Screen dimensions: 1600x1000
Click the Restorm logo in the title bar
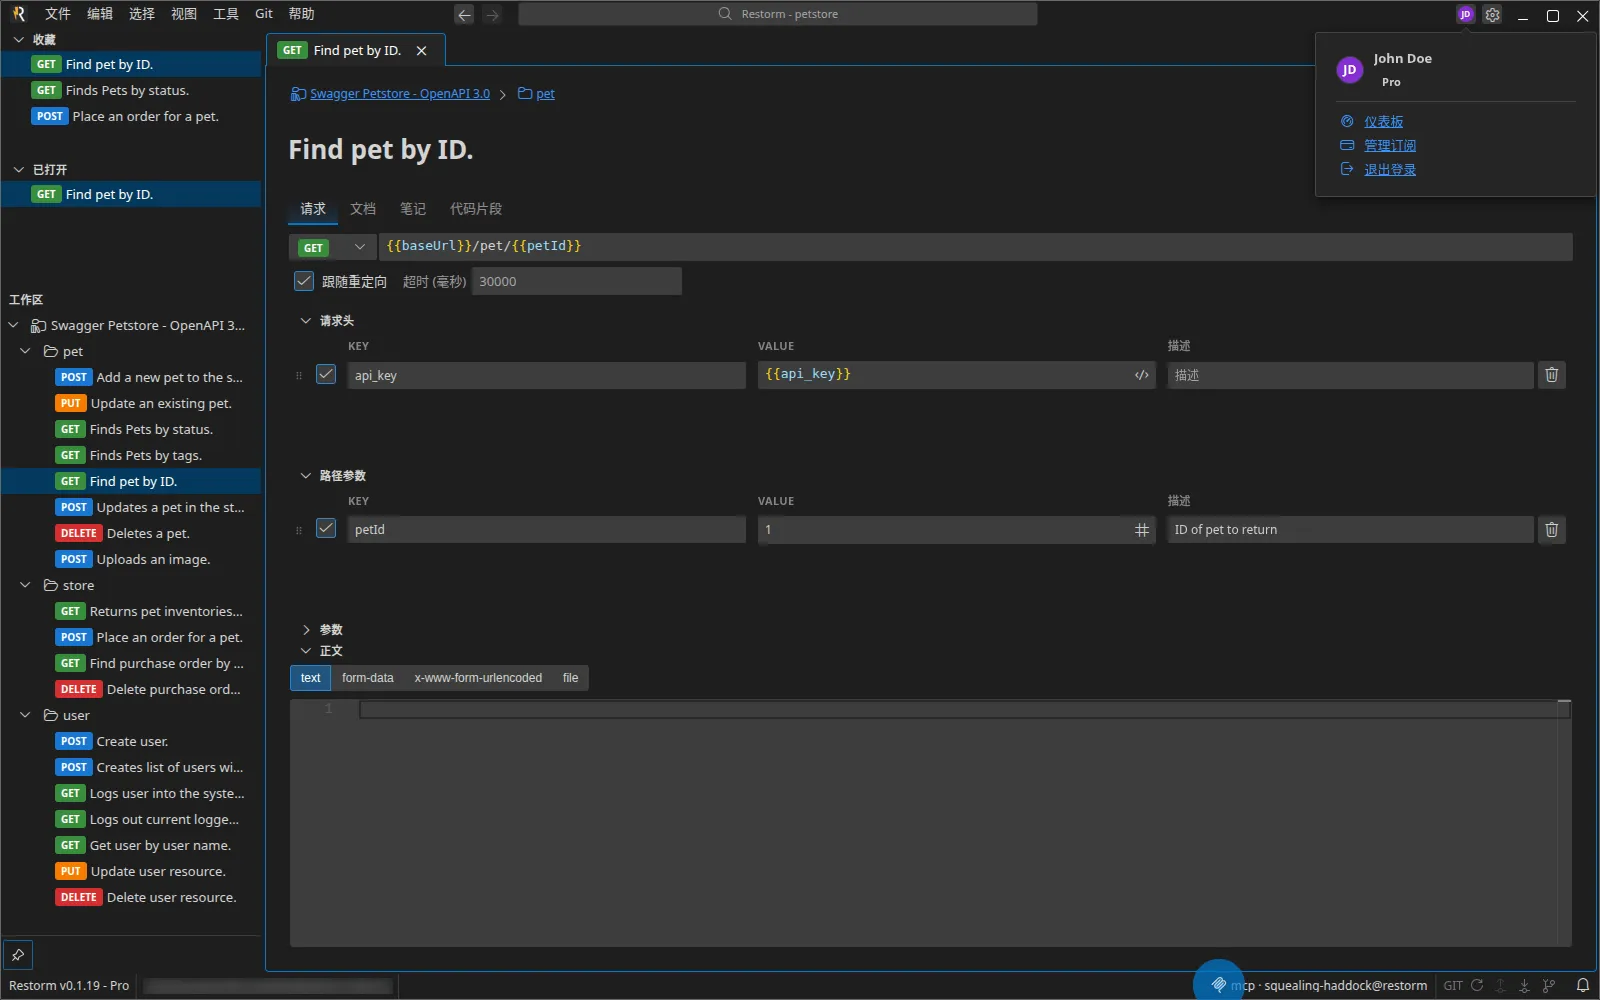(19, 14)
